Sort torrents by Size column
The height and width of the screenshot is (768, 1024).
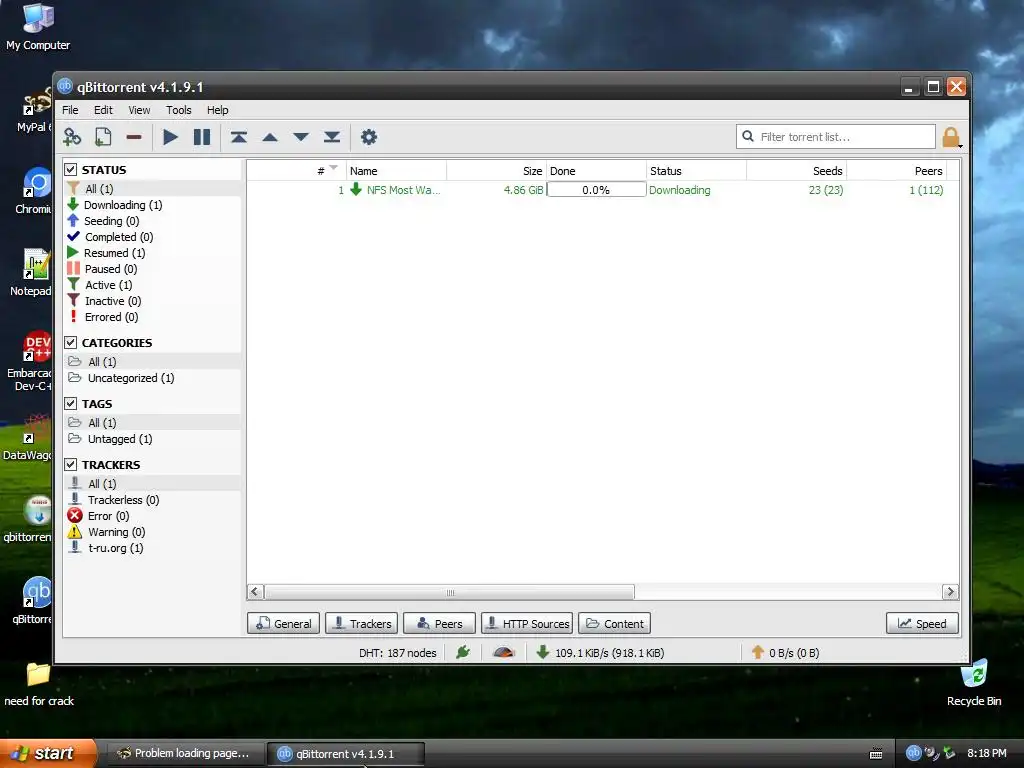[x=496, y=171]
